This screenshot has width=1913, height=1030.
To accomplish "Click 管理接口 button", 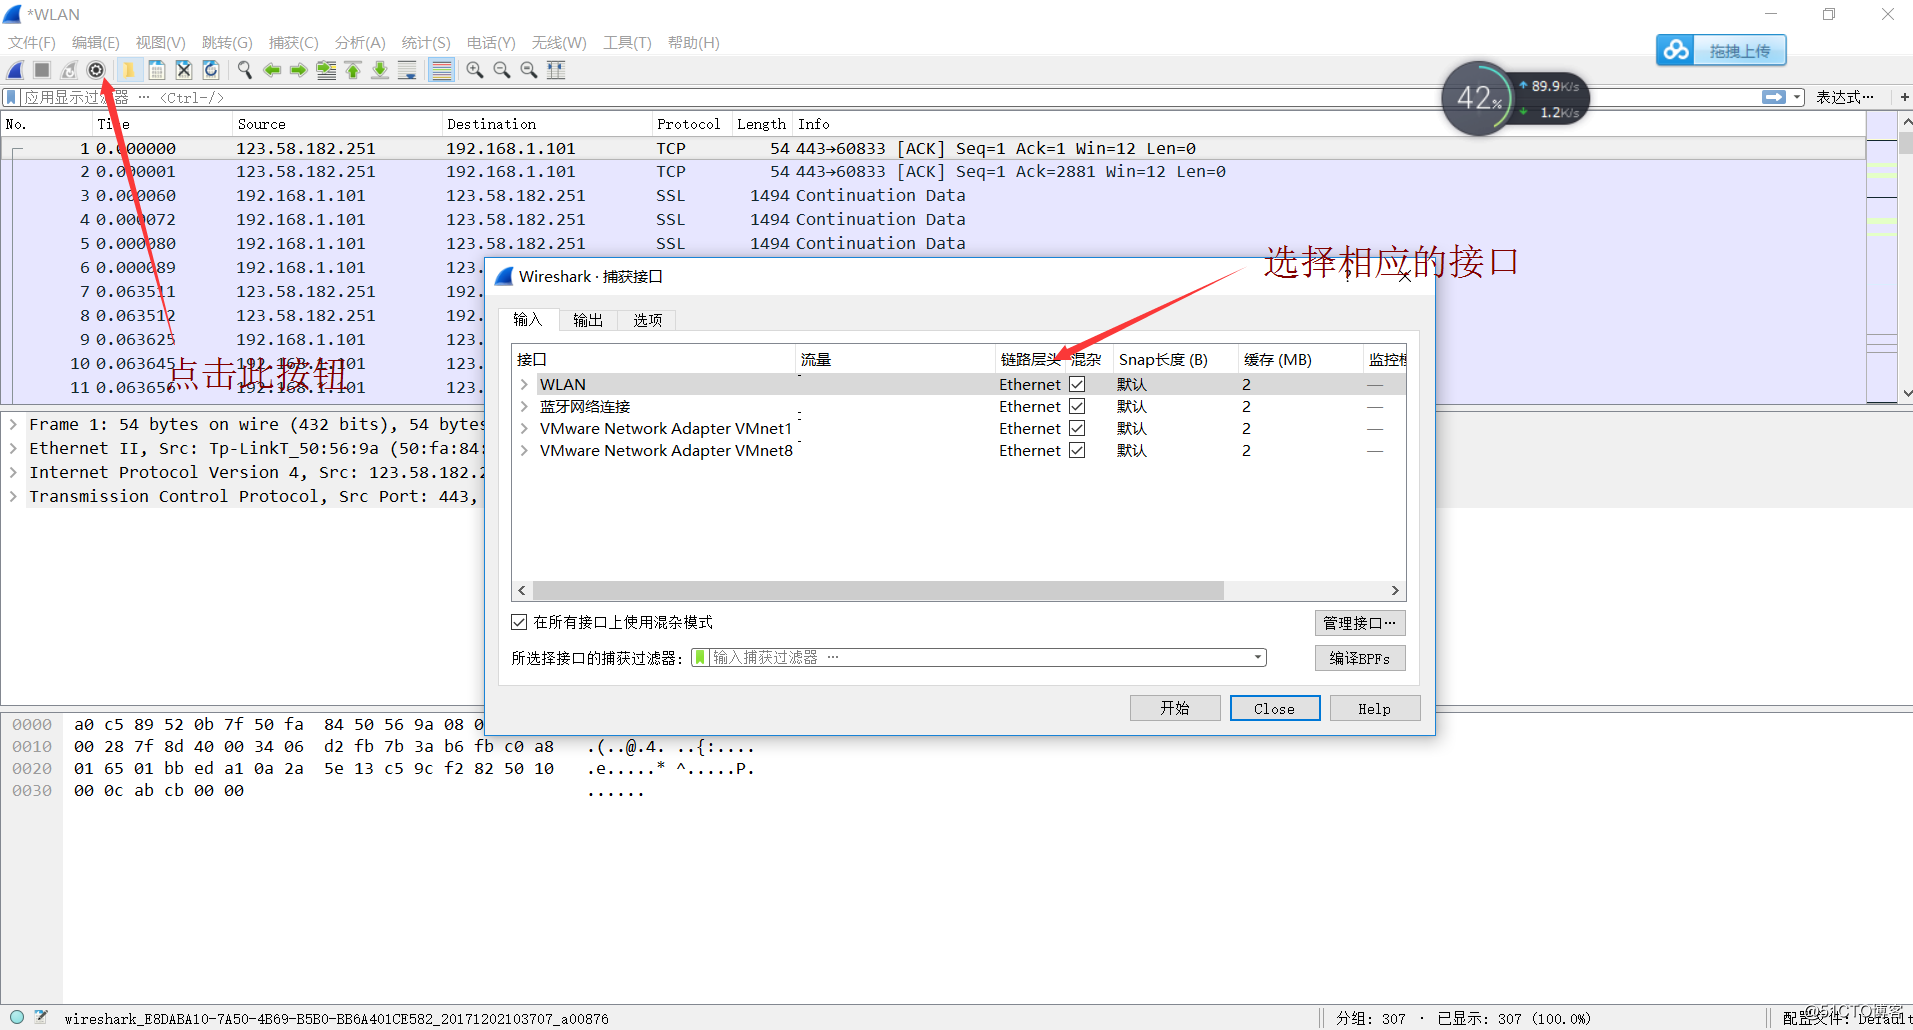I will [x=1360, y=623].
